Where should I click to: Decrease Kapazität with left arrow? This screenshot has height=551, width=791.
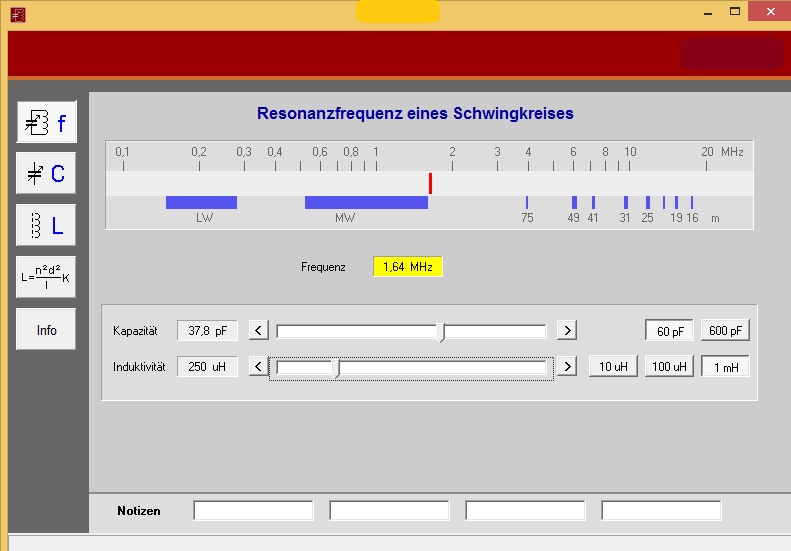click(258, 331)
